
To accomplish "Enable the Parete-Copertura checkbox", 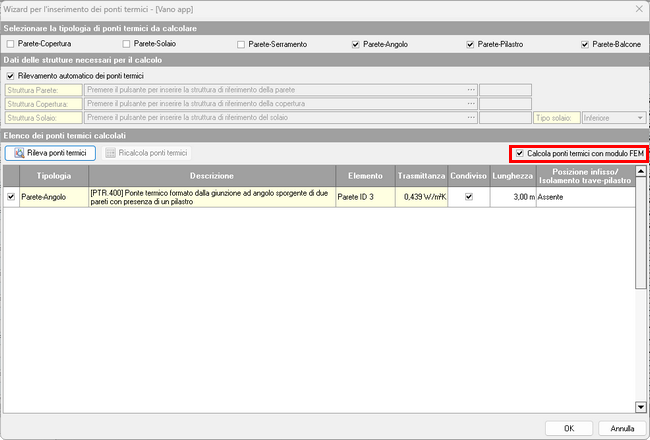I will (x=11, y=45).
